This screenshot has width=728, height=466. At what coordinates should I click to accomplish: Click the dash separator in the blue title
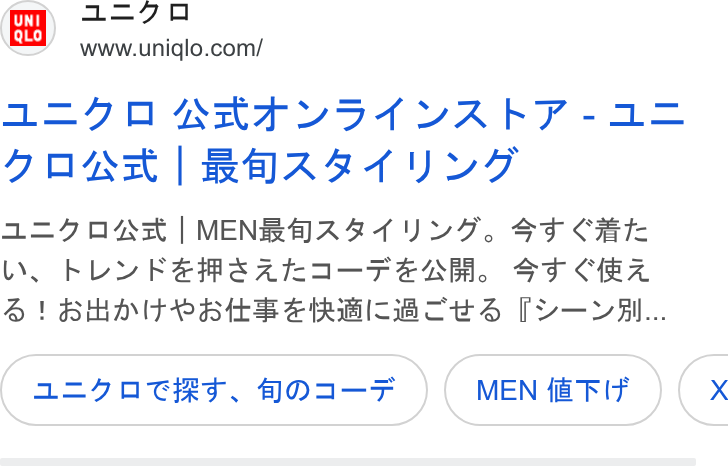click(x=588, y=115)
